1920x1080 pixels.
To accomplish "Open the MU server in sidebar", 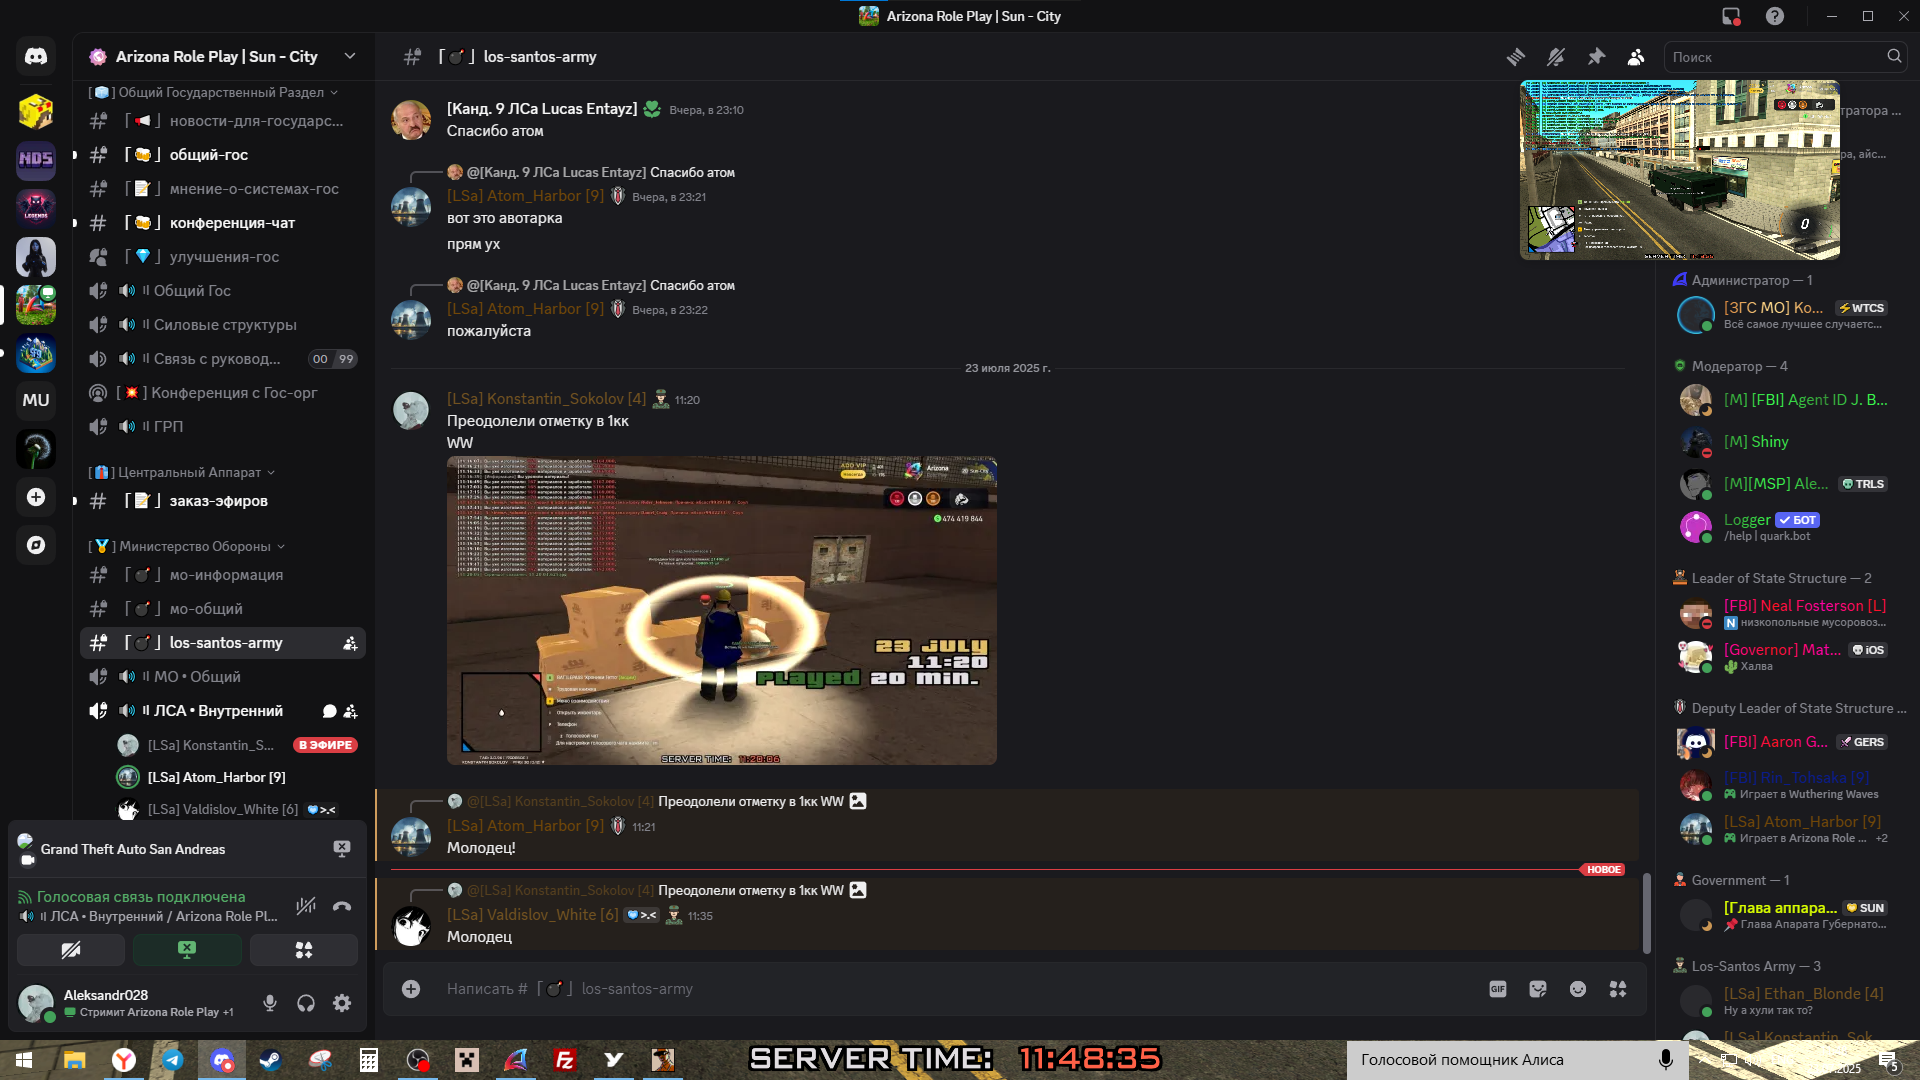I will pyautogui.click(x=36, y=400).
